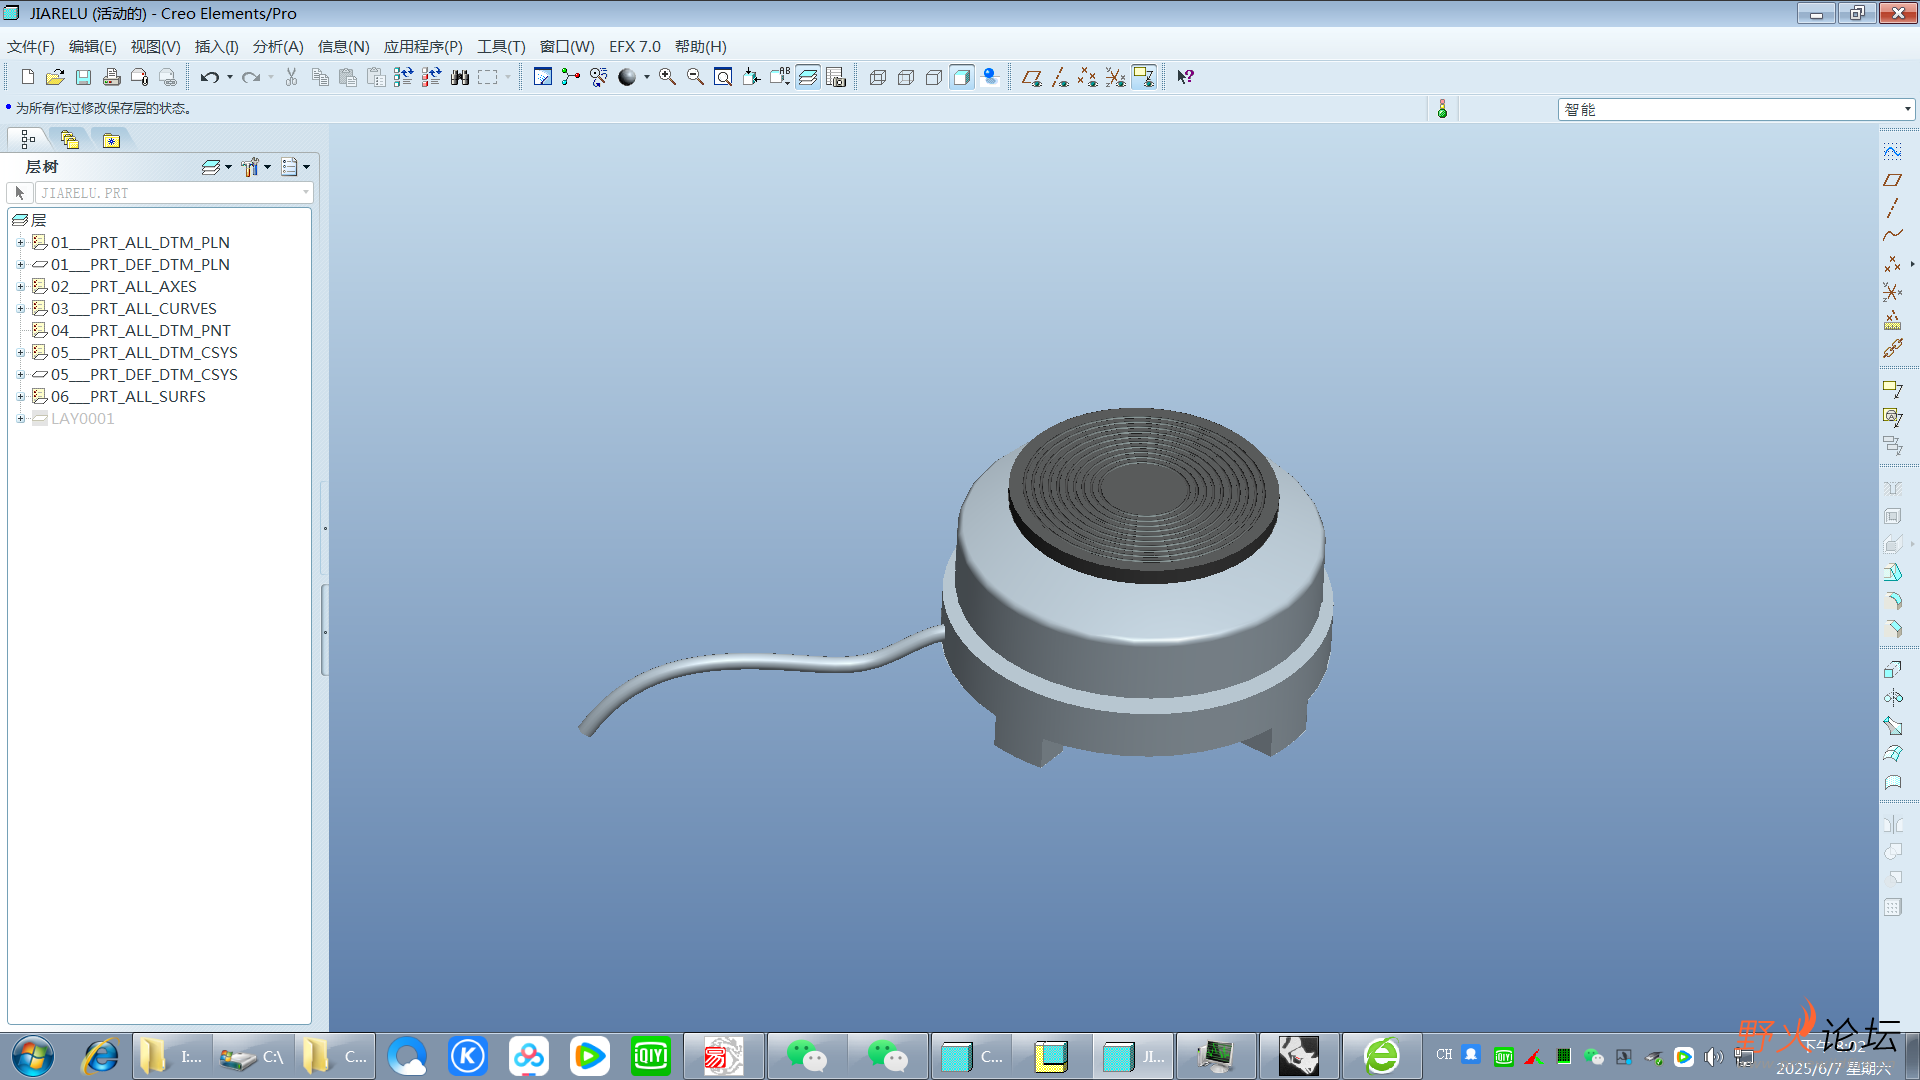Image resolution: width=1920 pixels, height=1080 pixels.
Task: Switch to the folder browser tab
Action: coord(69,139)
